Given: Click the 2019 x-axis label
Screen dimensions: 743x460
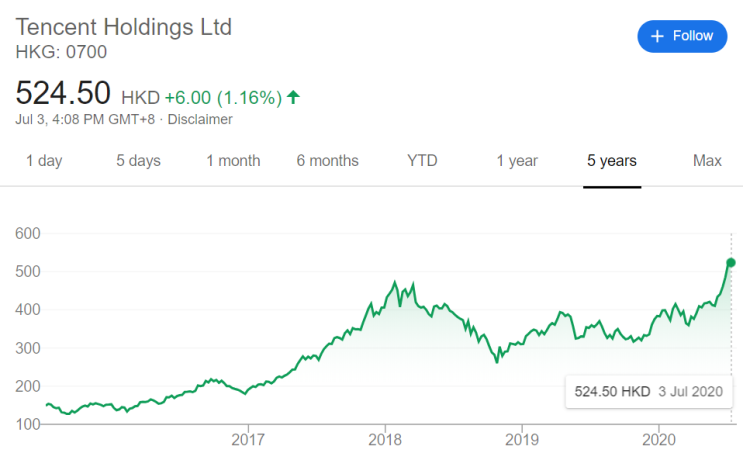Looking at the screenshot, I should click(522, 439).
